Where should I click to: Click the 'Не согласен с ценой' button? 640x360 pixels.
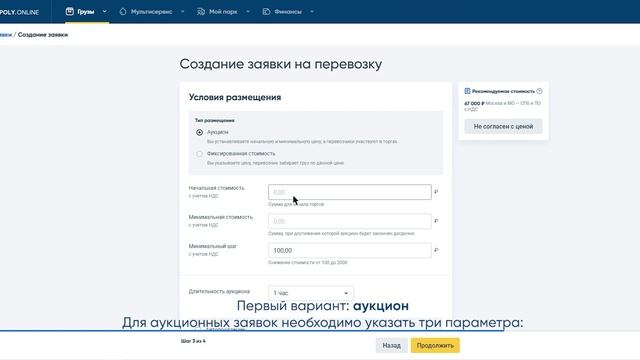point(503,127)
